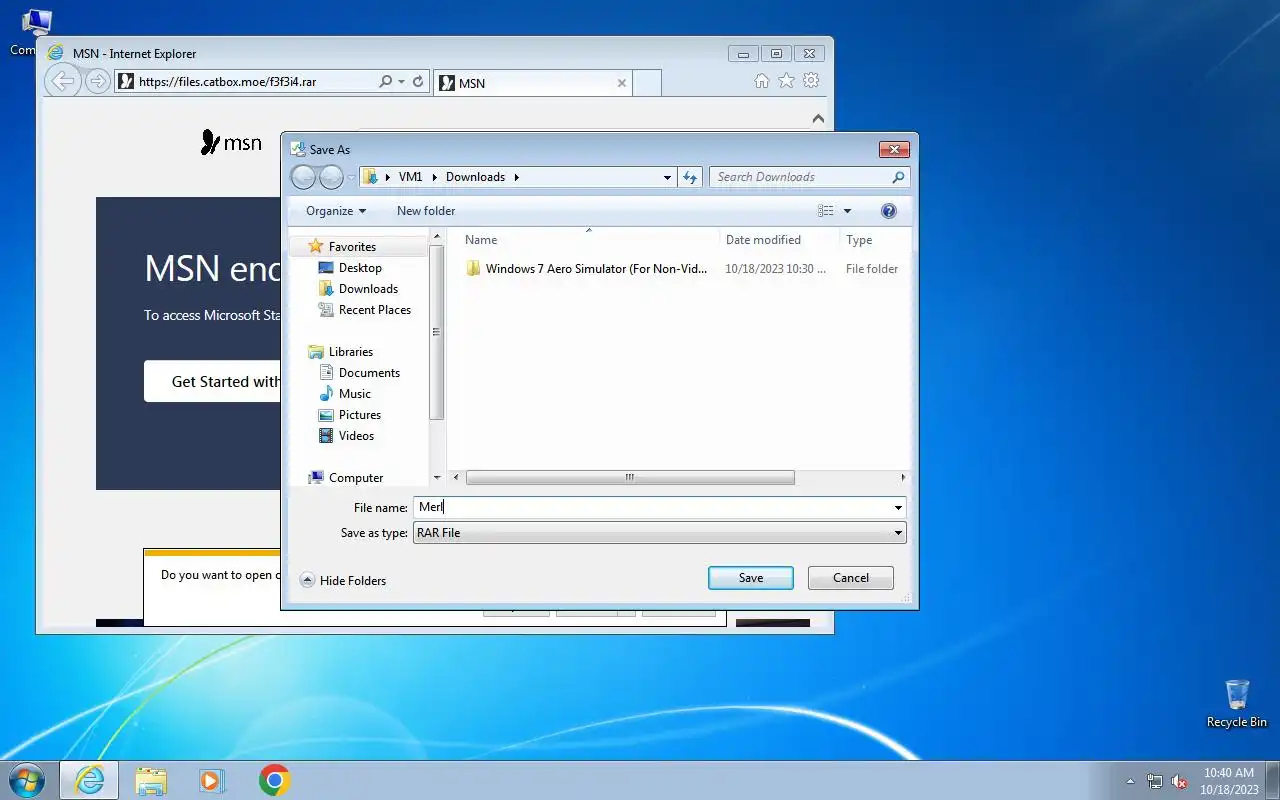Screen dimensions: 1280x800
Task: Open File name dropdown arrow
Action: click(x=898, y=508)
